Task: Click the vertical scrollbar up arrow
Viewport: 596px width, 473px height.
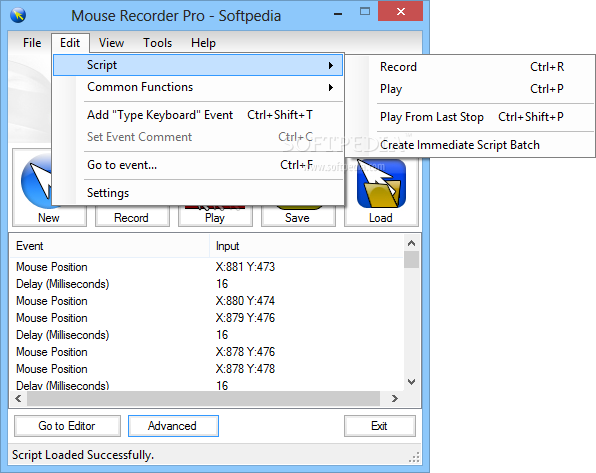Action: pyautogui.click(x=411, y=243)
